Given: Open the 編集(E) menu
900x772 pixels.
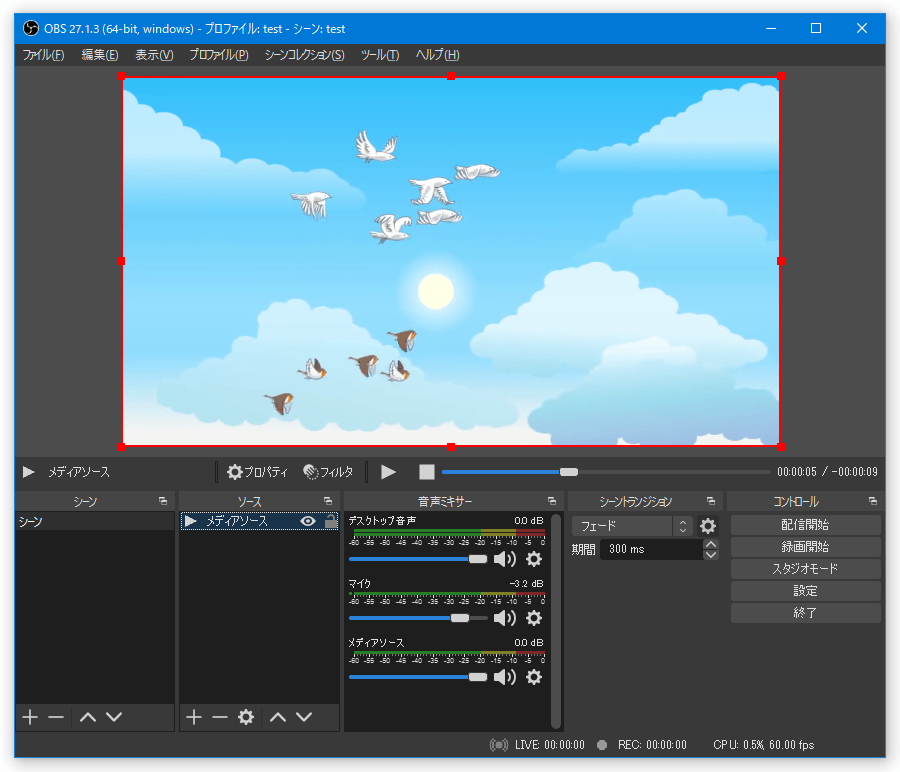Looking at the screenshot, I should (100, 55).
